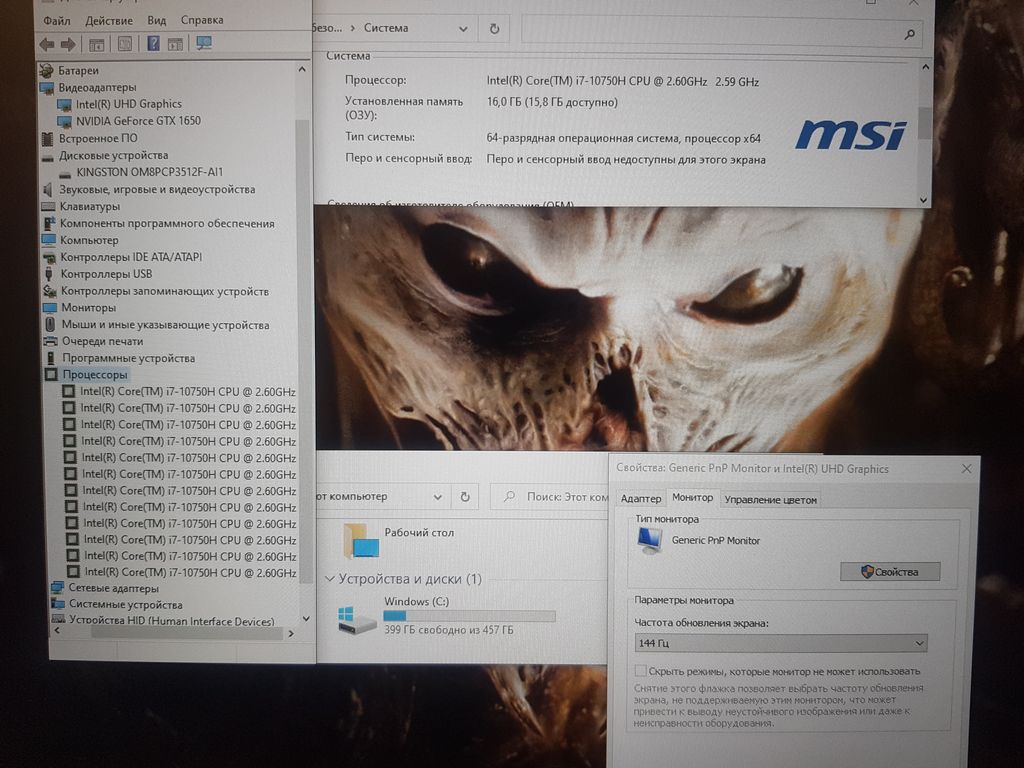The image size is (1024, 768).
Task: Click the Generic PnP Monitor icon in dialog
Action: [650, 541]
